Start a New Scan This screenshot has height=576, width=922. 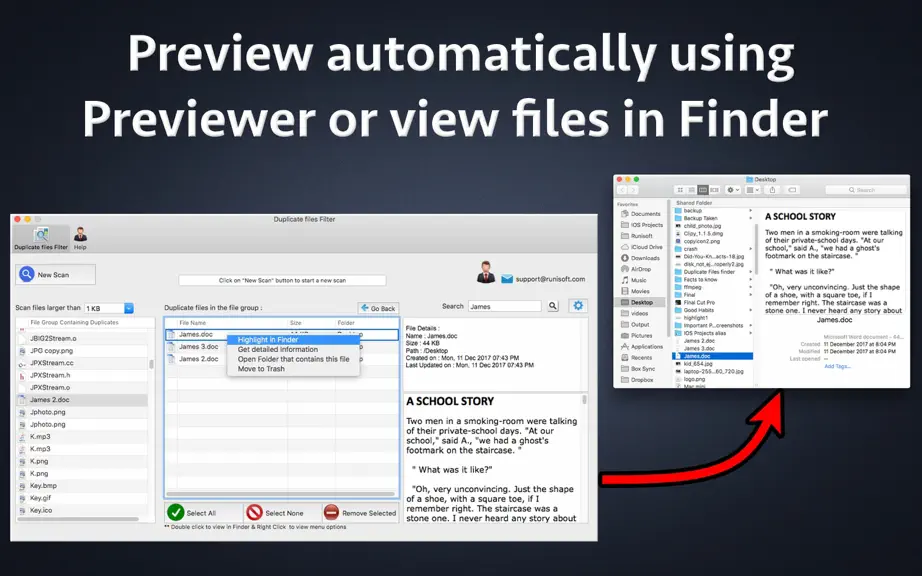pyautogui.click(x=55, y=274)
